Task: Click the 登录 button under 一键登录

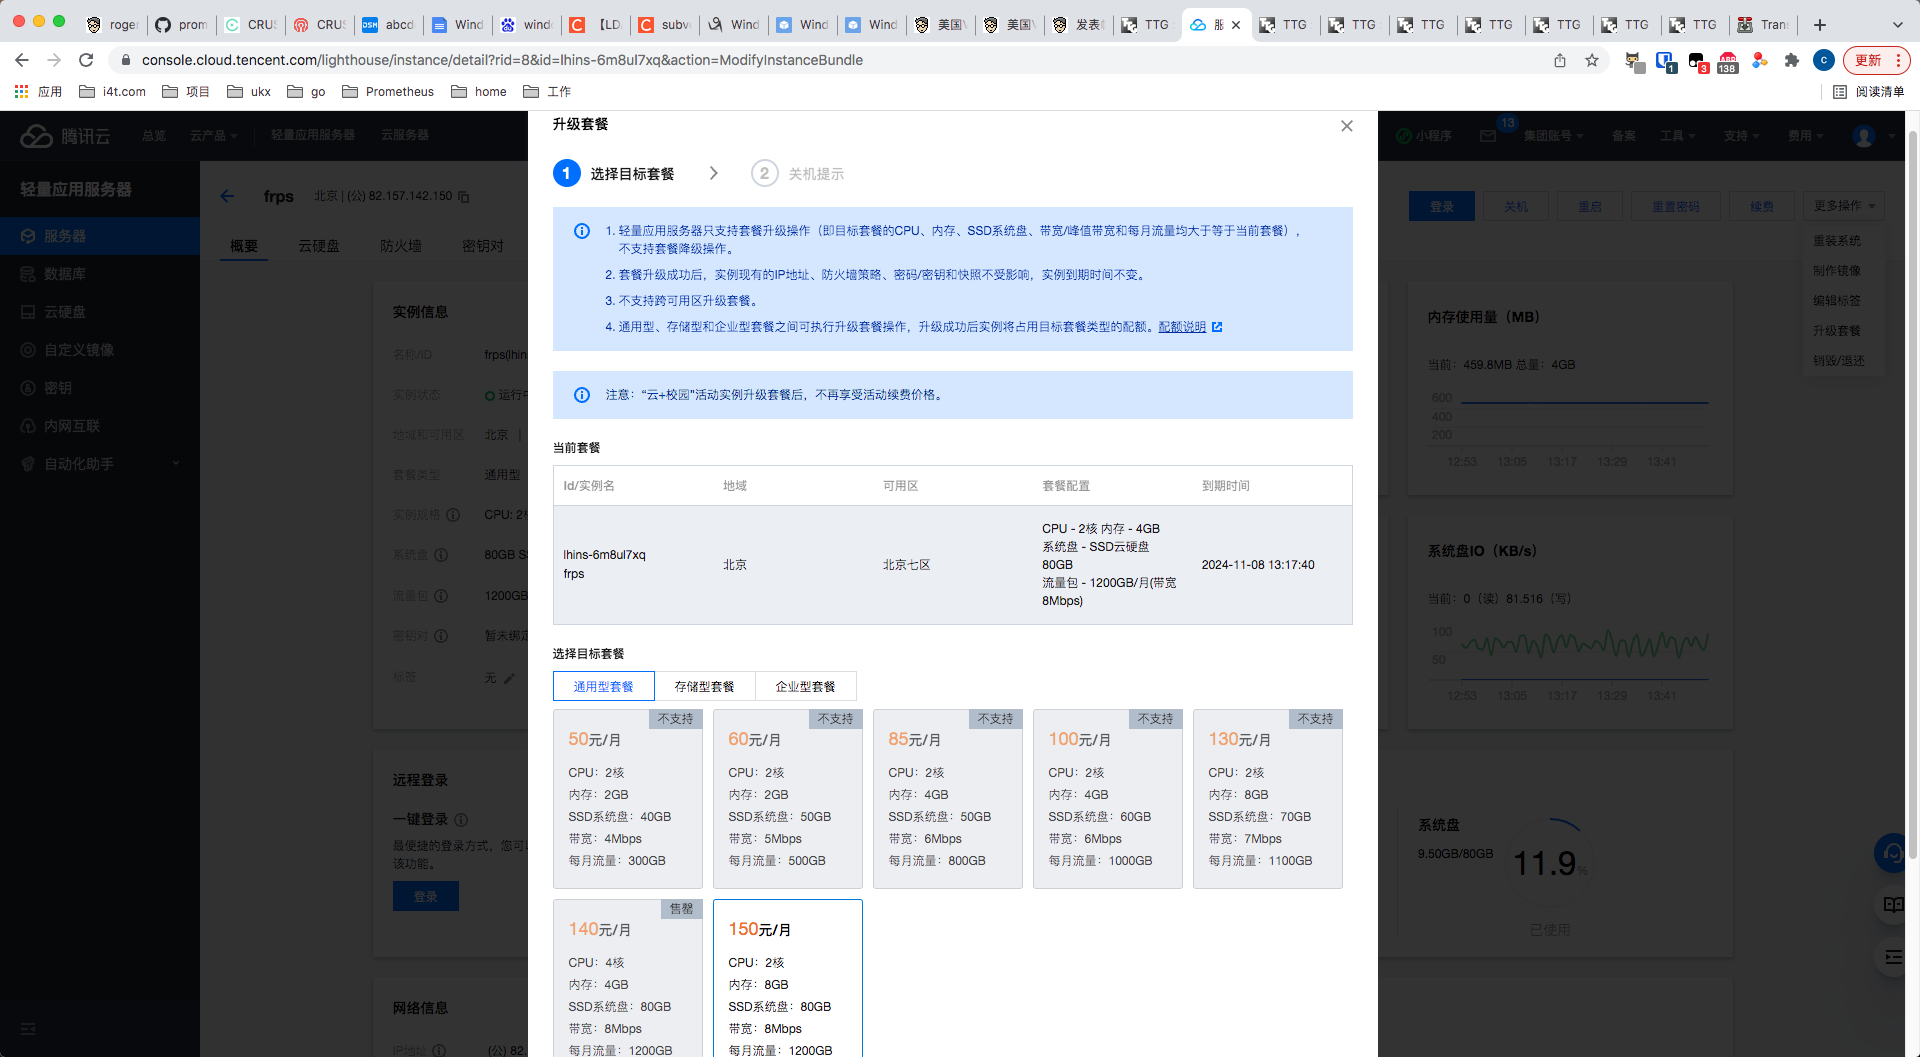Action: (x=426, y=896)
